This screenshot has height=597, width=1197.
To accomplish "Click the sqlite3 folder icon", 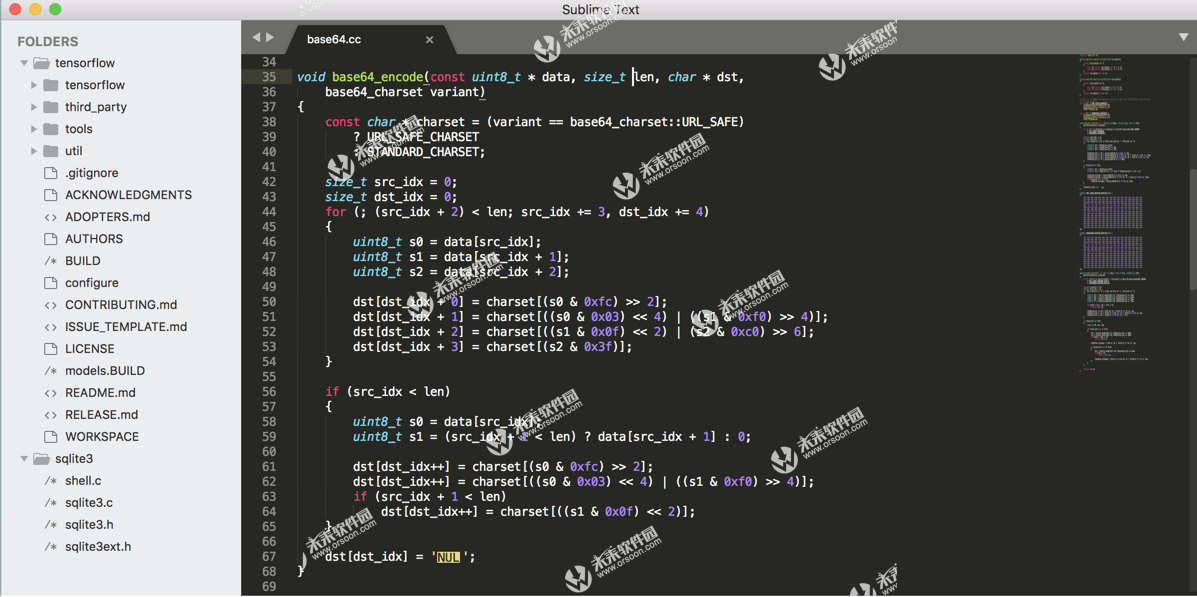I will click(x=41, y=459).
